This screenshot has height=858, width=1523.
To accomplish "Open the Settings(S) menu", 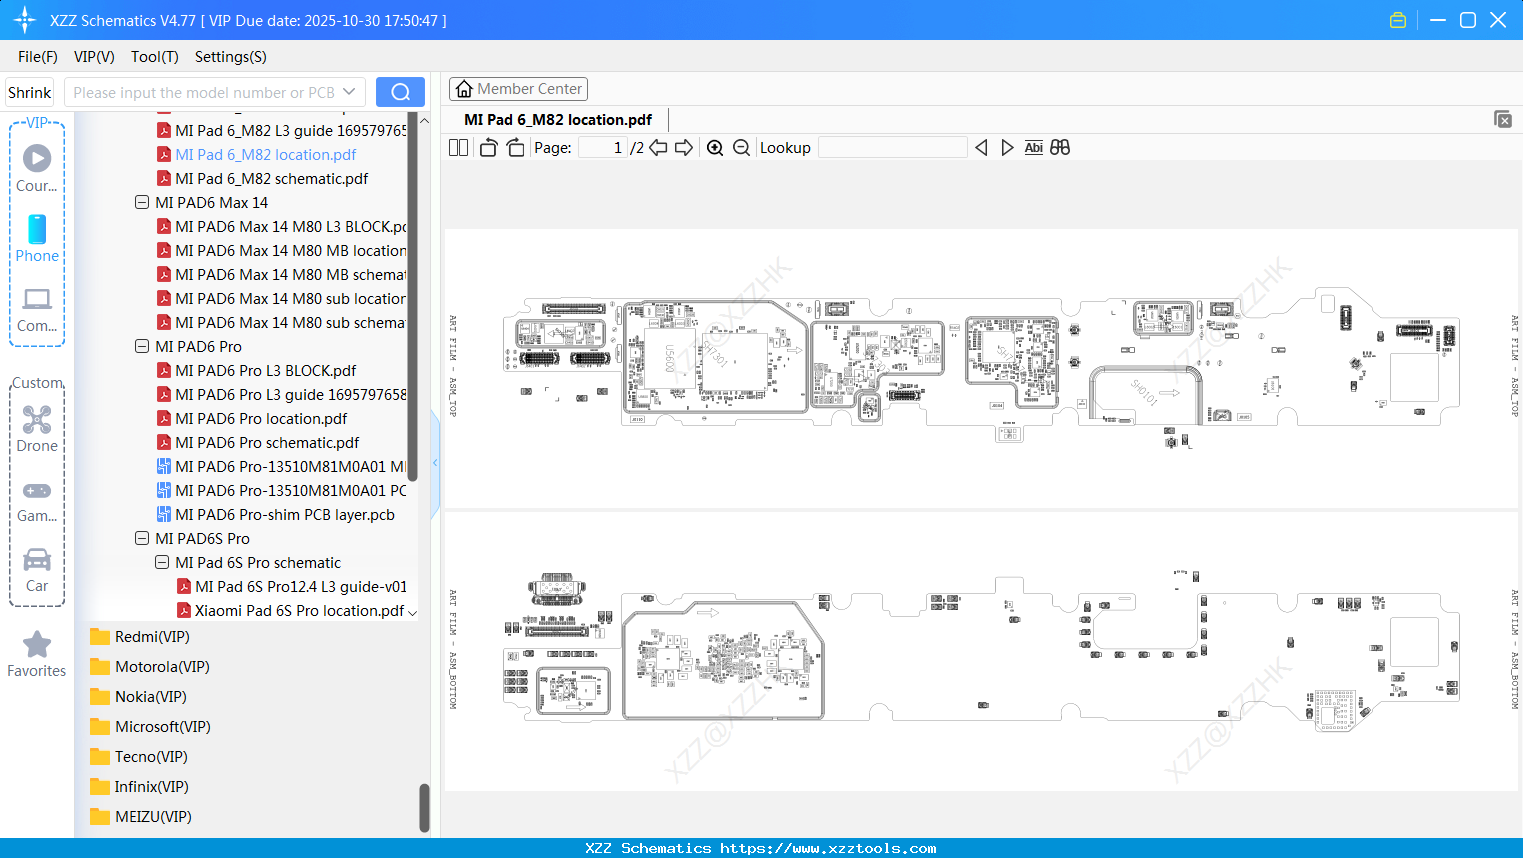I will (231, 57).
